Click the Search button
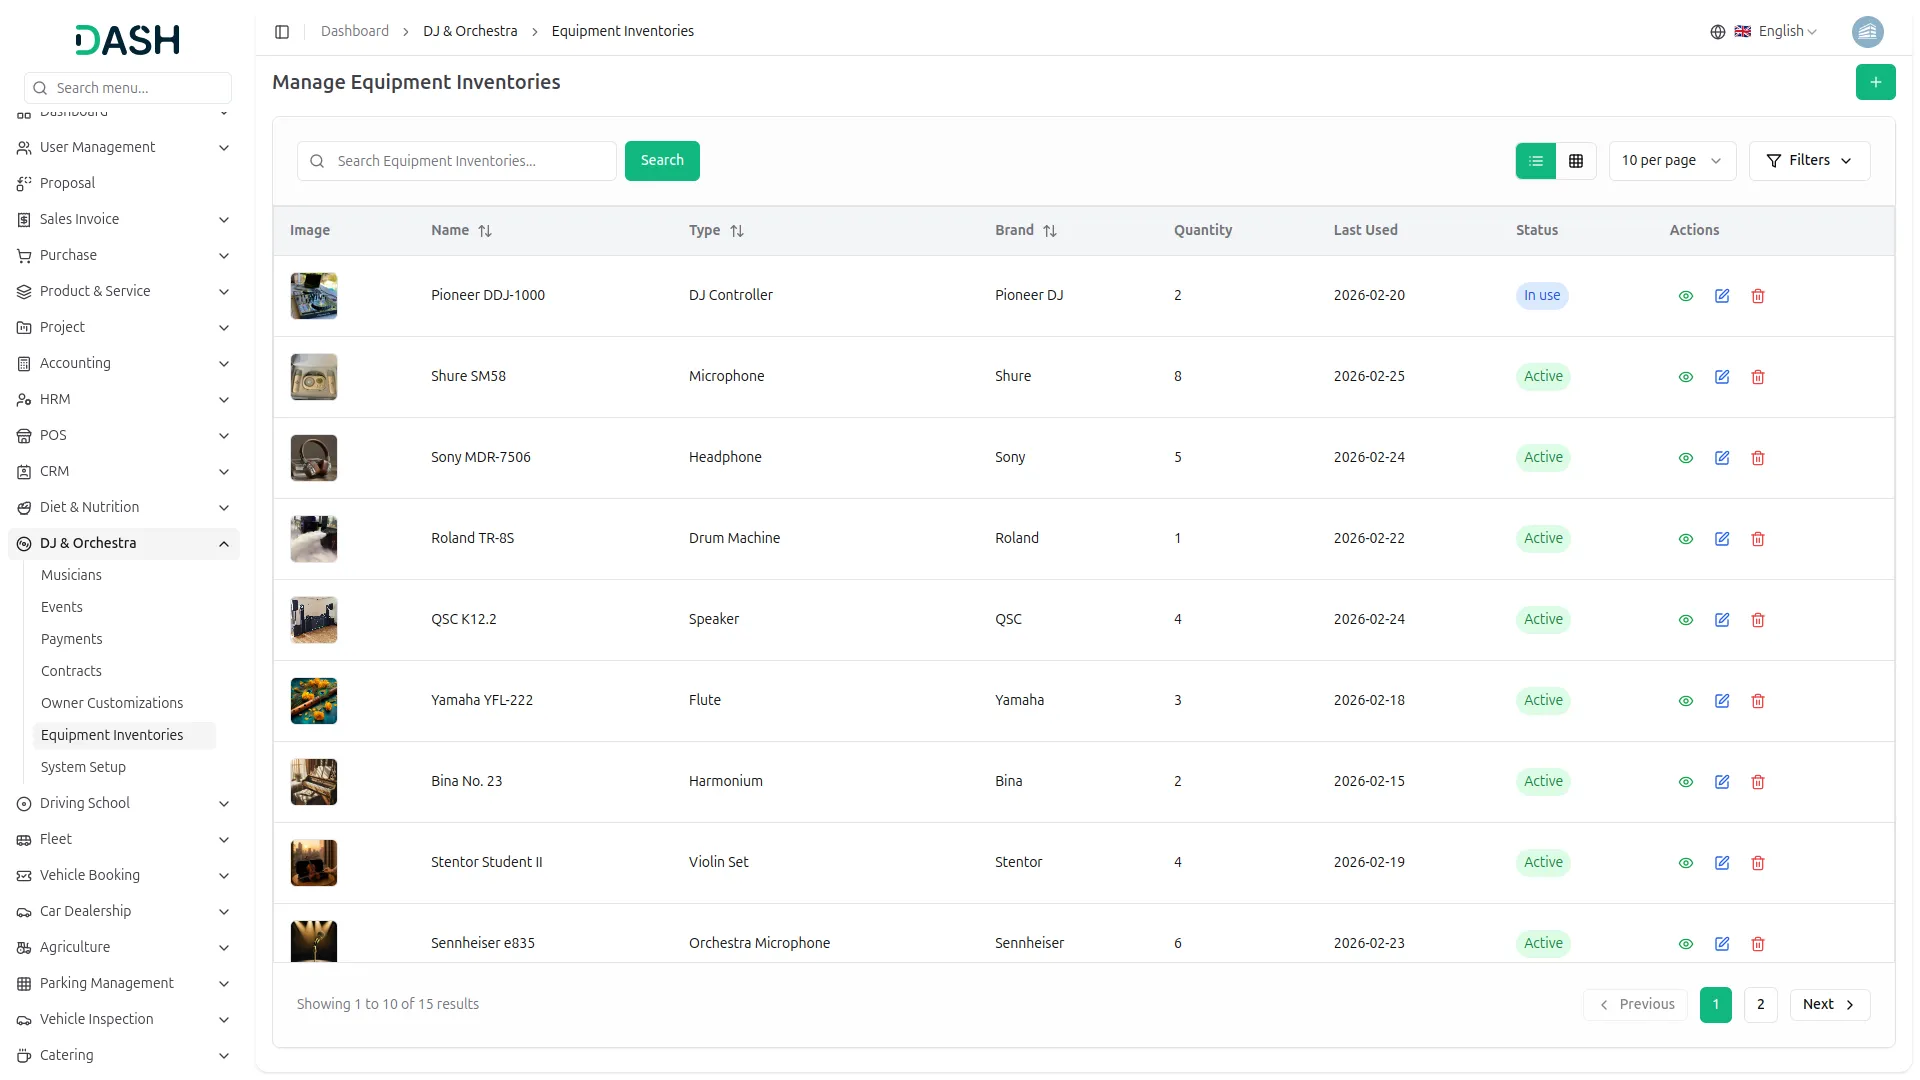Image resolution: width=1920 pixels, height=1080 pixels. (x=662, y=161)
